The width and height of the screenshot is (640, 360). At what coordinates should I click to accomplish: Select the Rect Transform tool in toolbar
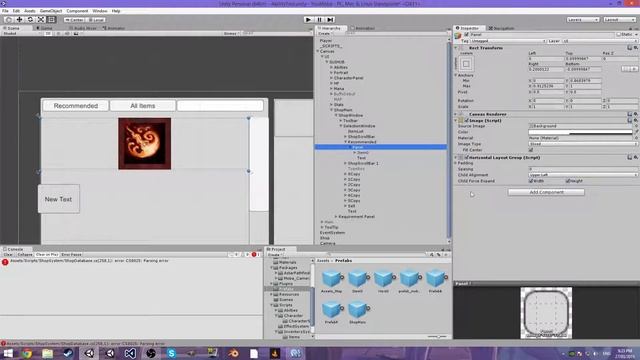[x=52, y=20]
